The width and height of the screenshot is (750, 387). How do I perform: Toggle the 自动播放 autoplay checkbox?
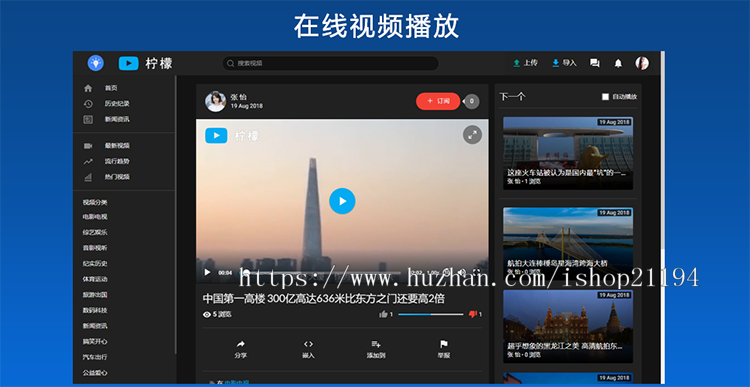point(605,97)
